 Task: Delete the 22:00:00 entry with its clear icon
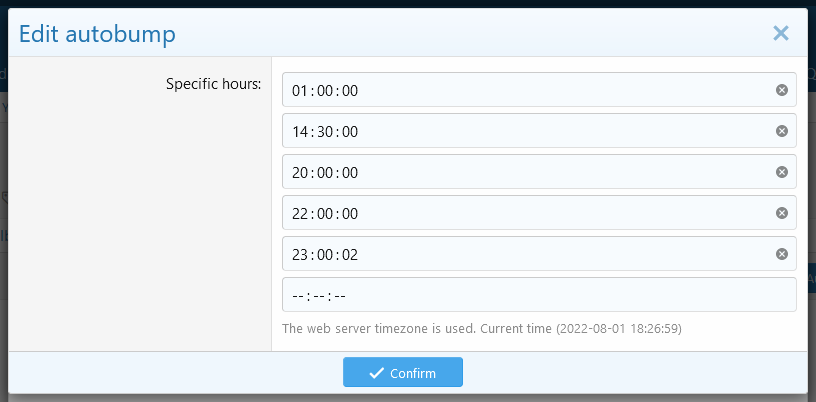point(782,213)
